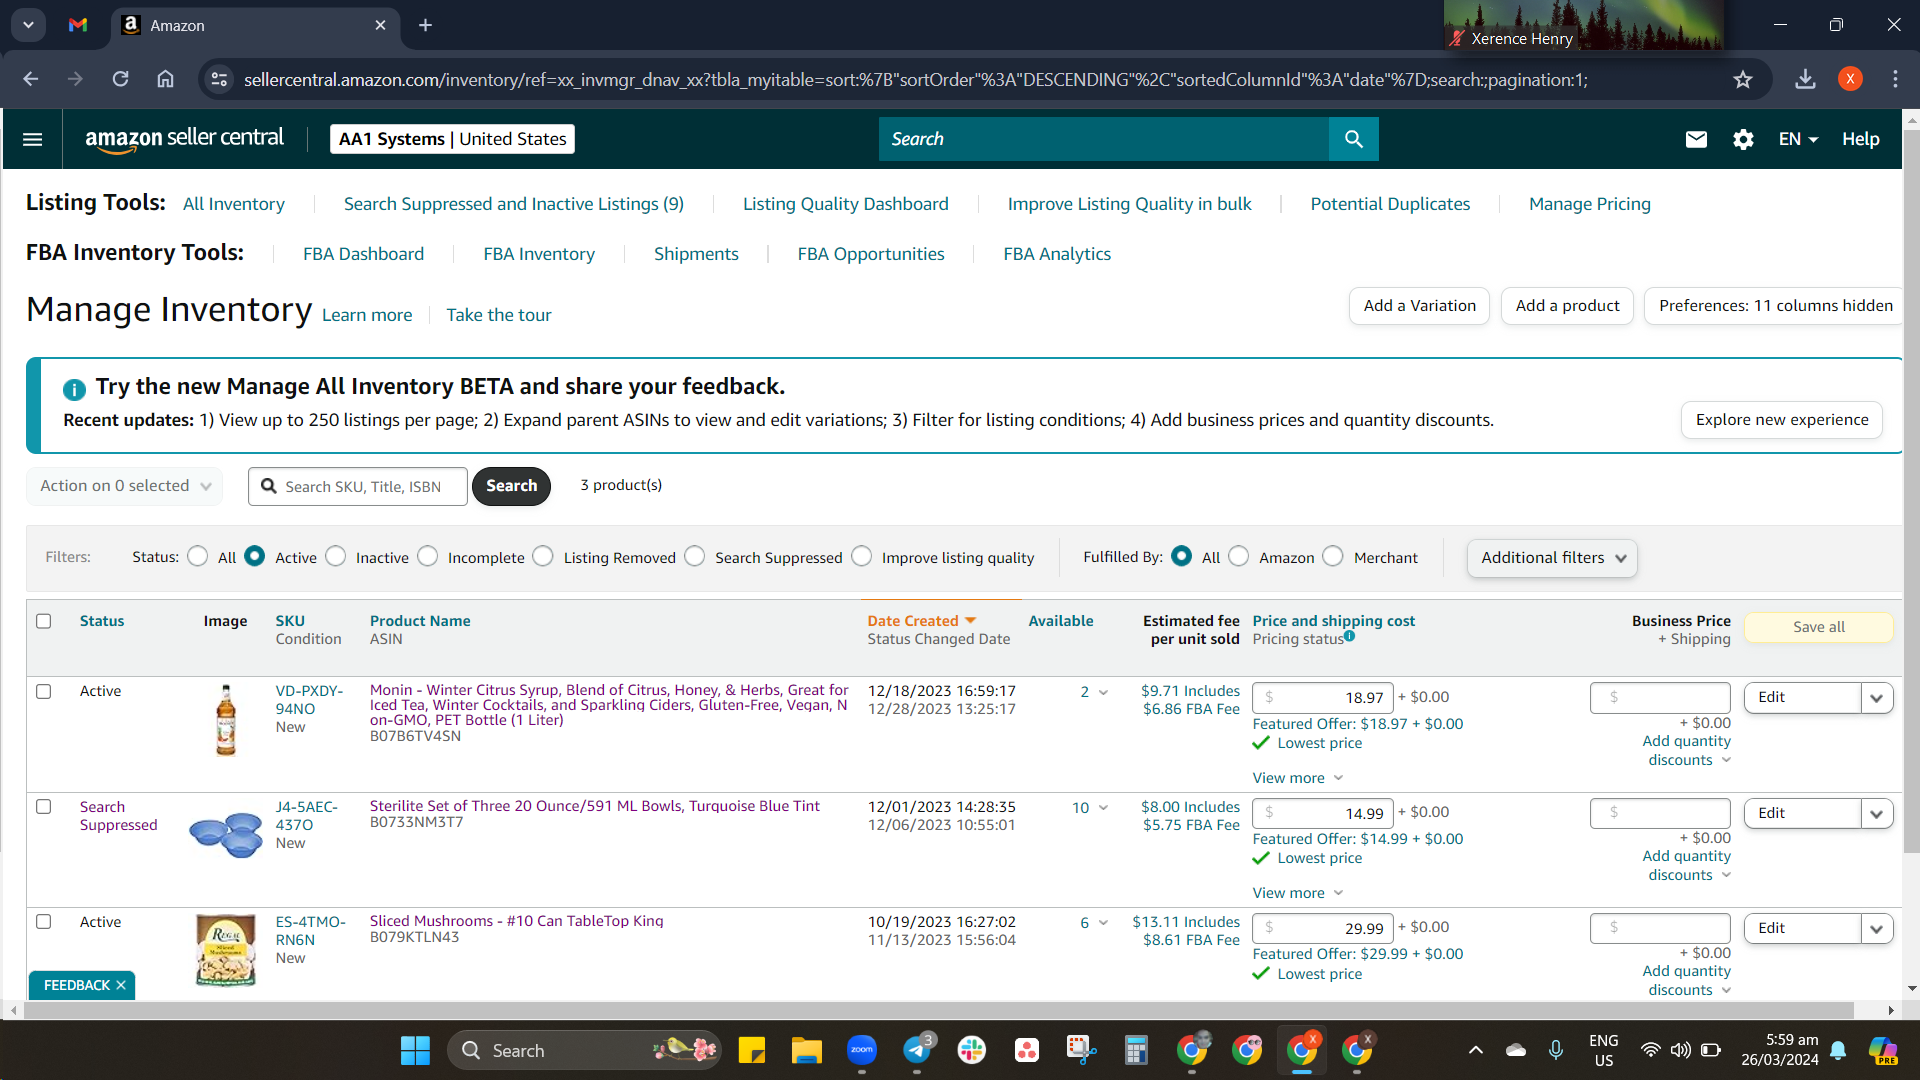Open Listing Quality Dashboard
The height and width of the screenshot is (1080, 1920).
point(846,204)
